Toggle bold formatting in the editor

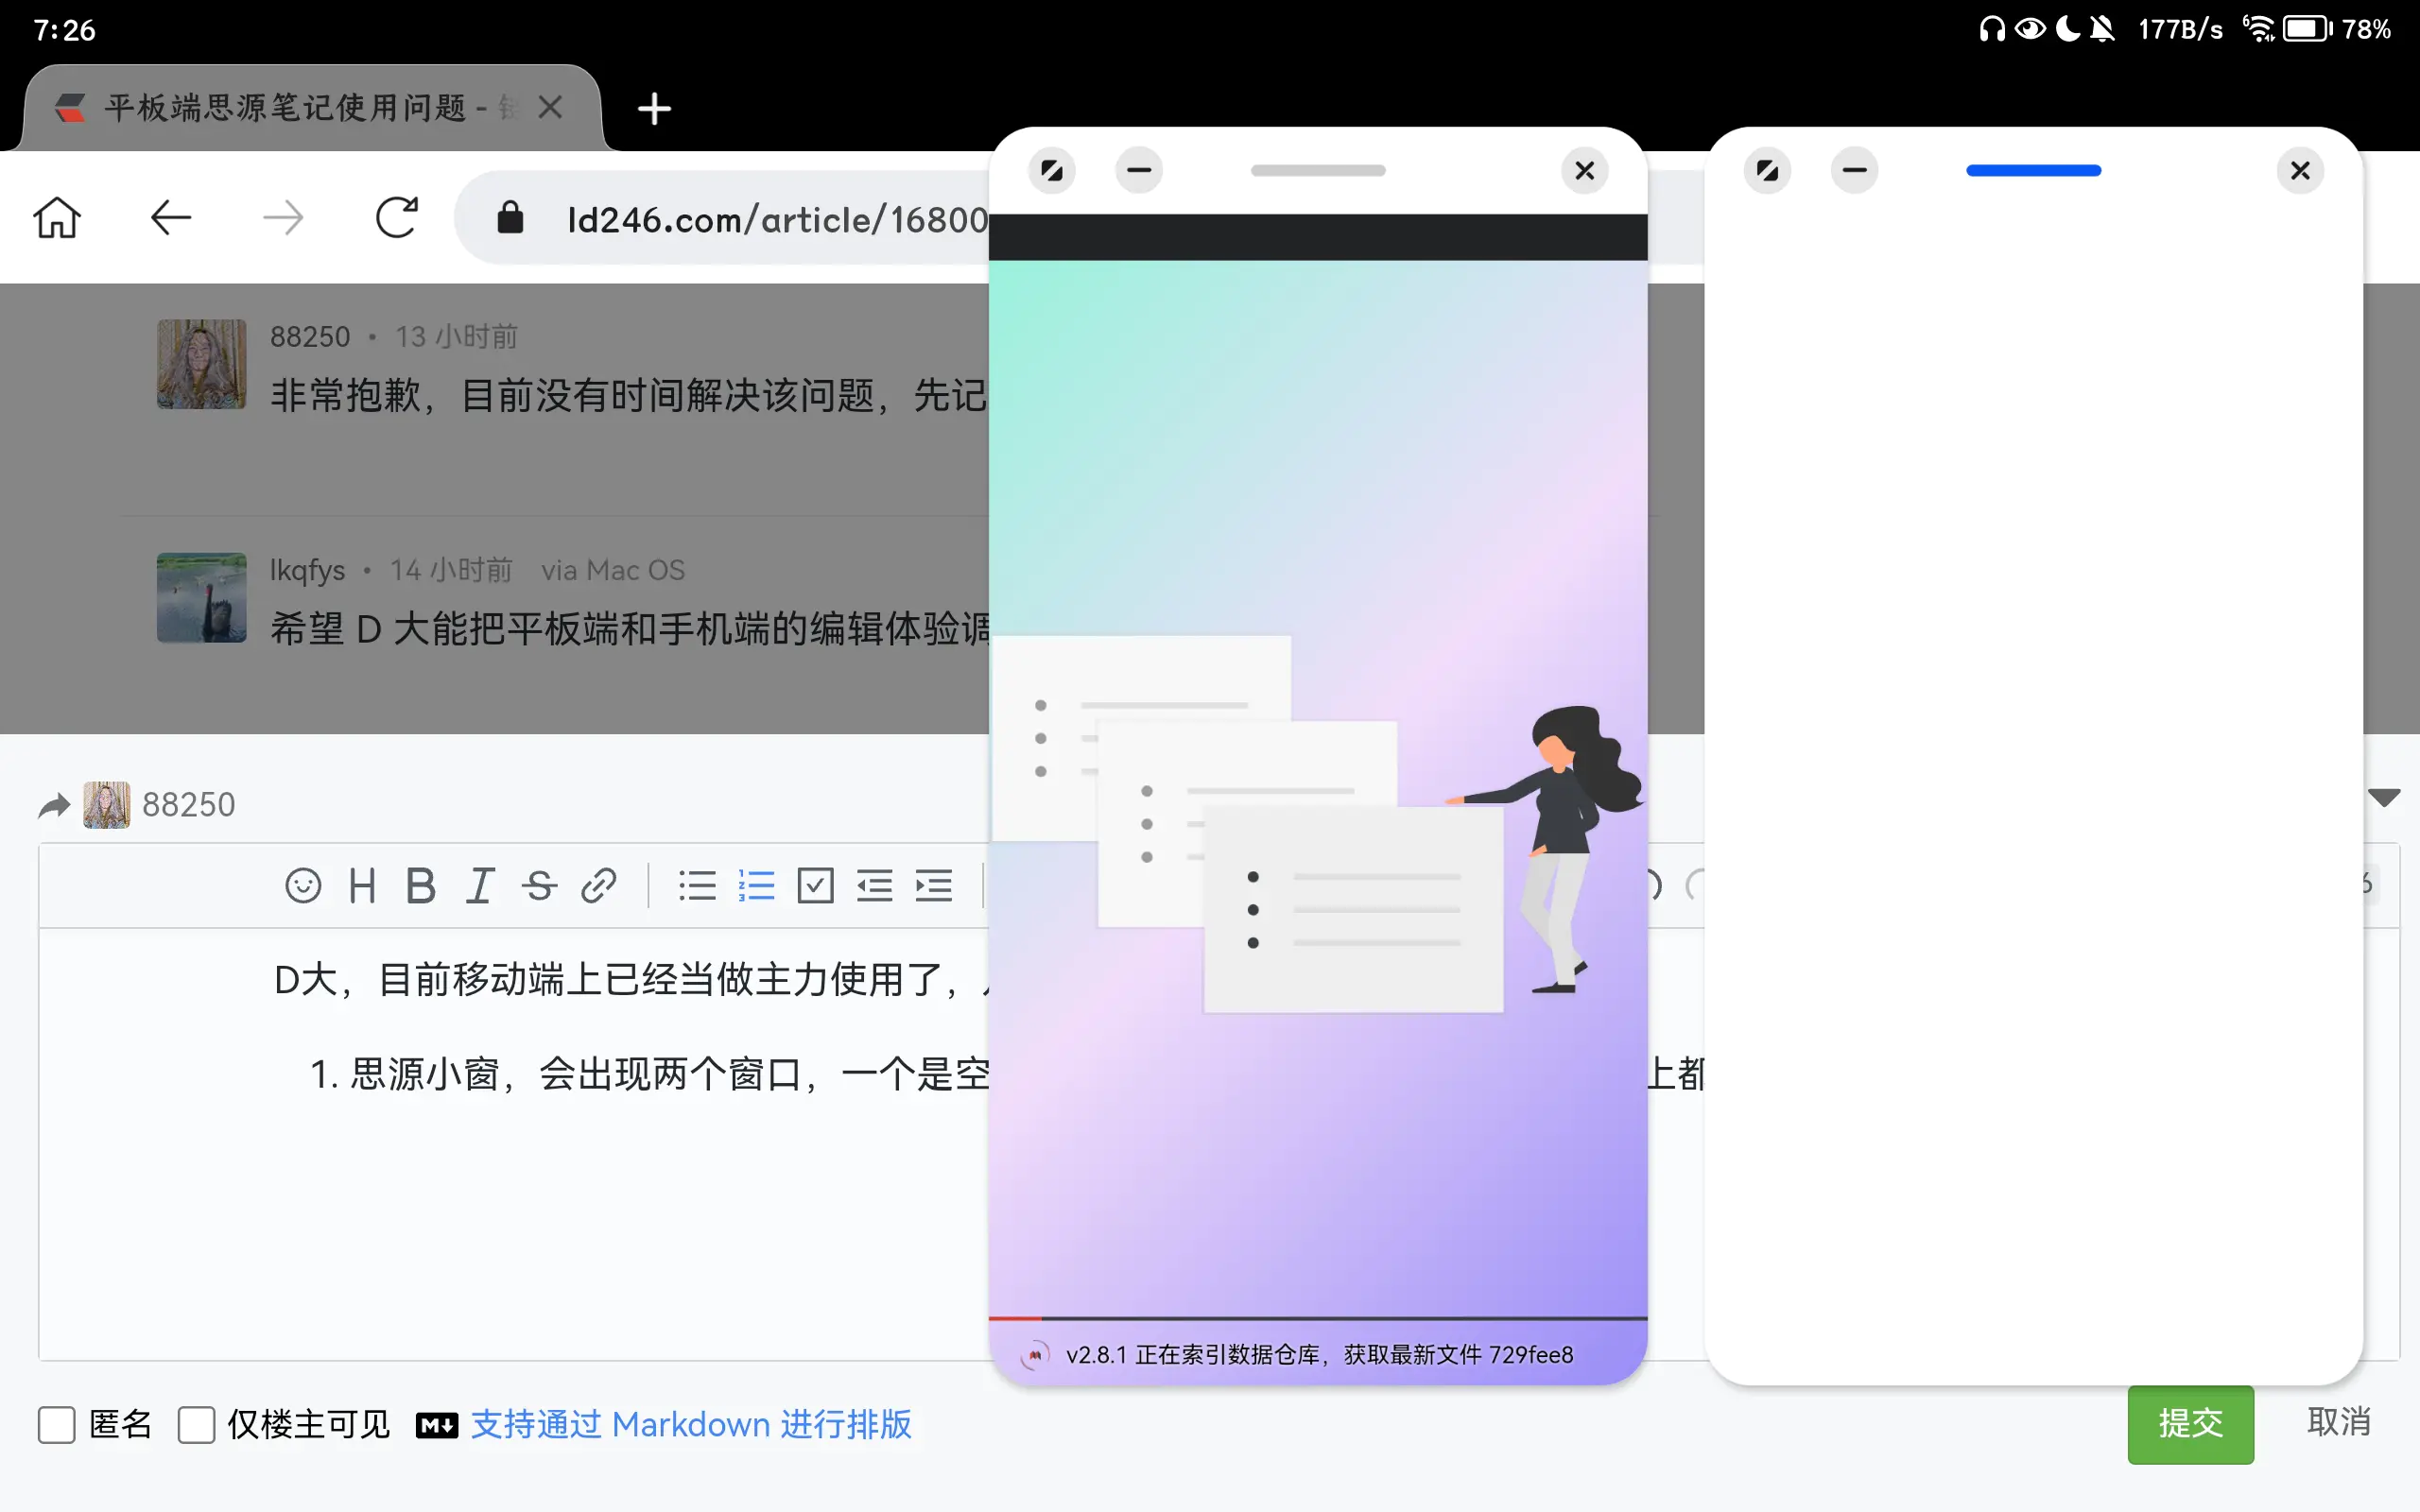[x=421, y=885]
